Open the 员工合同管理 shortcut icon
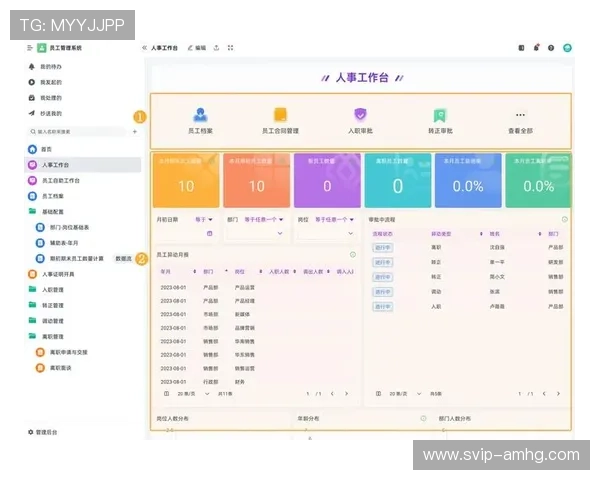 [x=280, y=114]
